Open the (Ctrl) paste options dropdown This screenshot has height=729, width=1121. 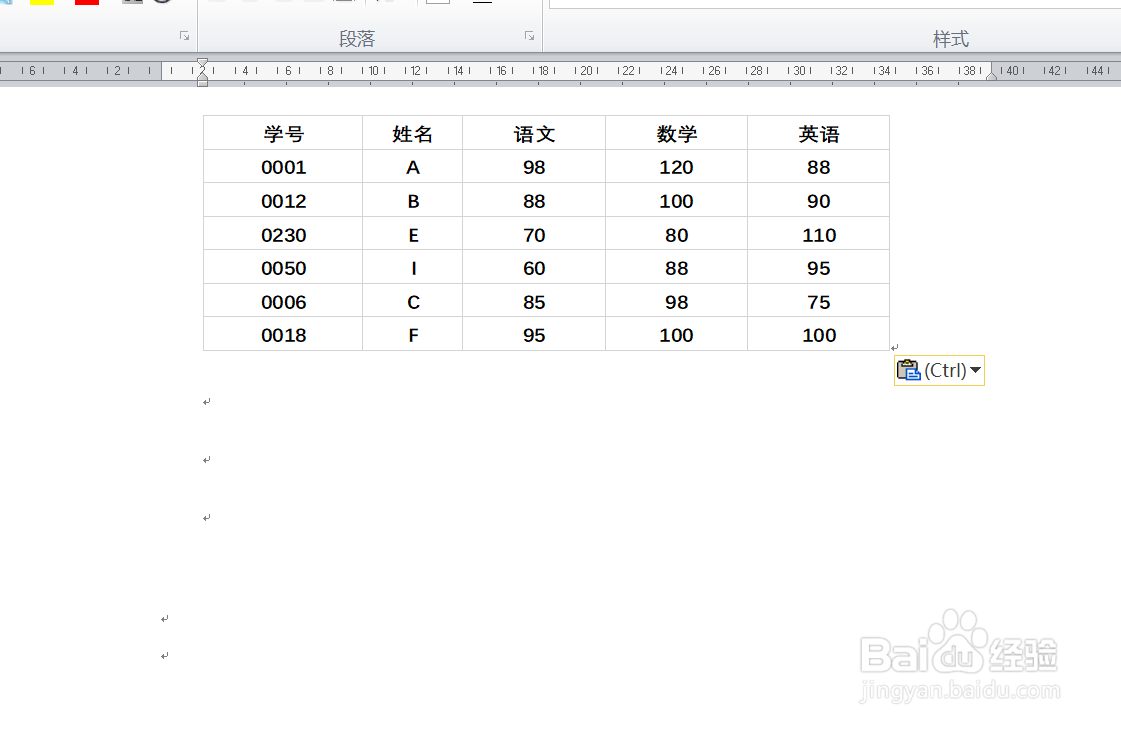coord(975,369)
